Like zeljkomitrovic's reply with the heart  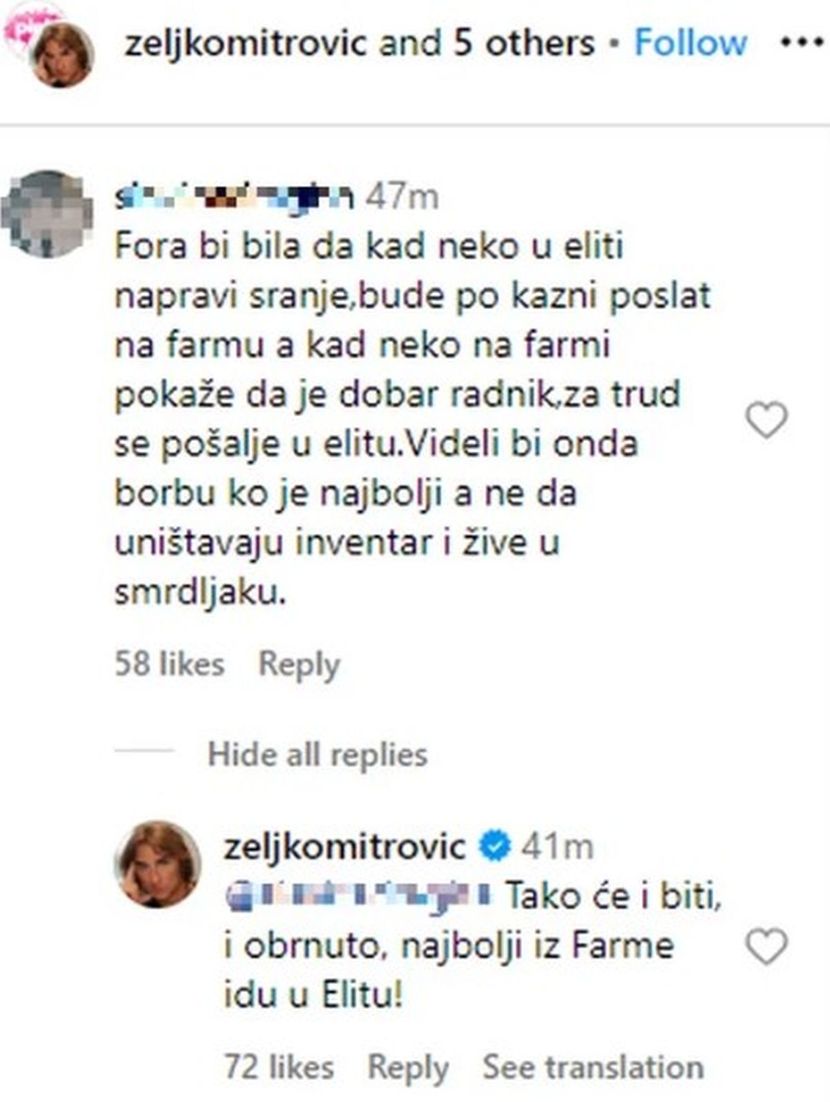coord(767,946)
